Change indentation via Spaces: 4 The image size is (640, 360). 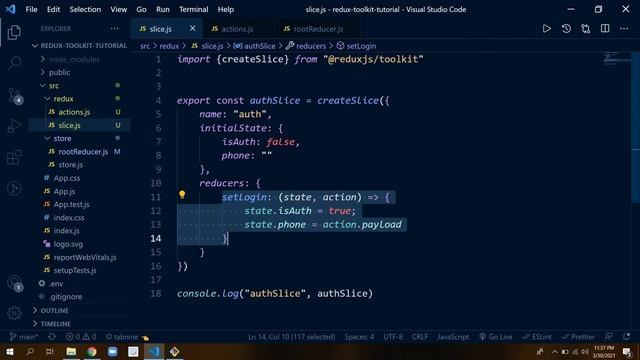click(359, 337)
